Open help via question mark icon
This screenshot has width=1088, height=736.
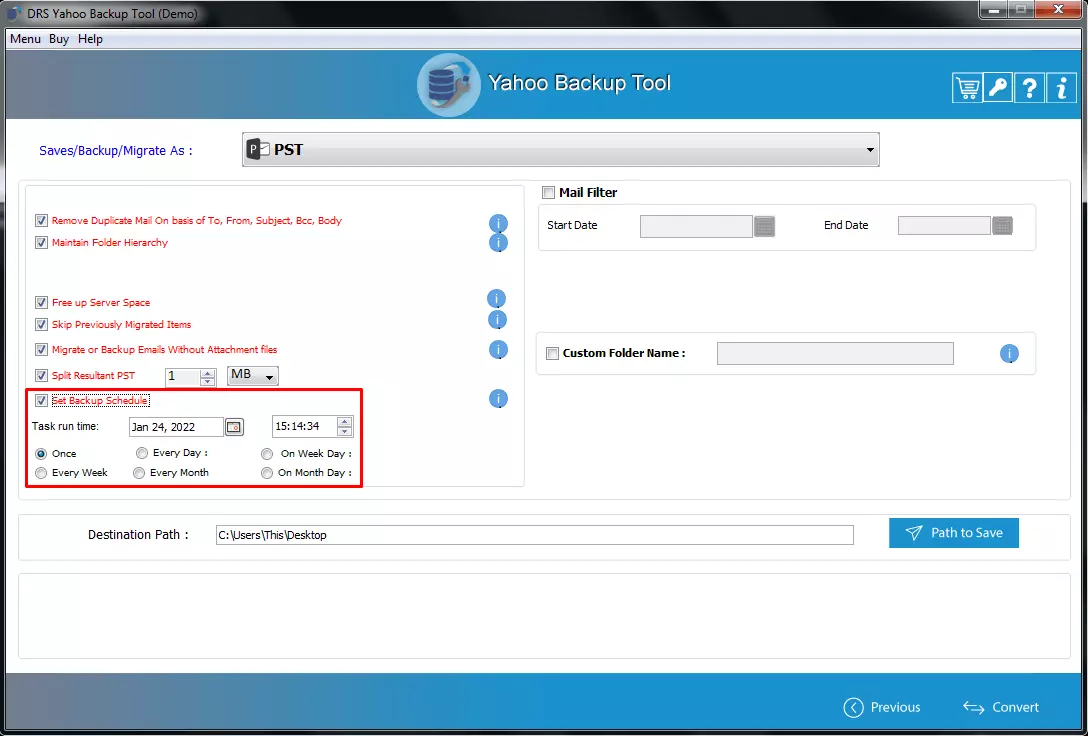1030,88
